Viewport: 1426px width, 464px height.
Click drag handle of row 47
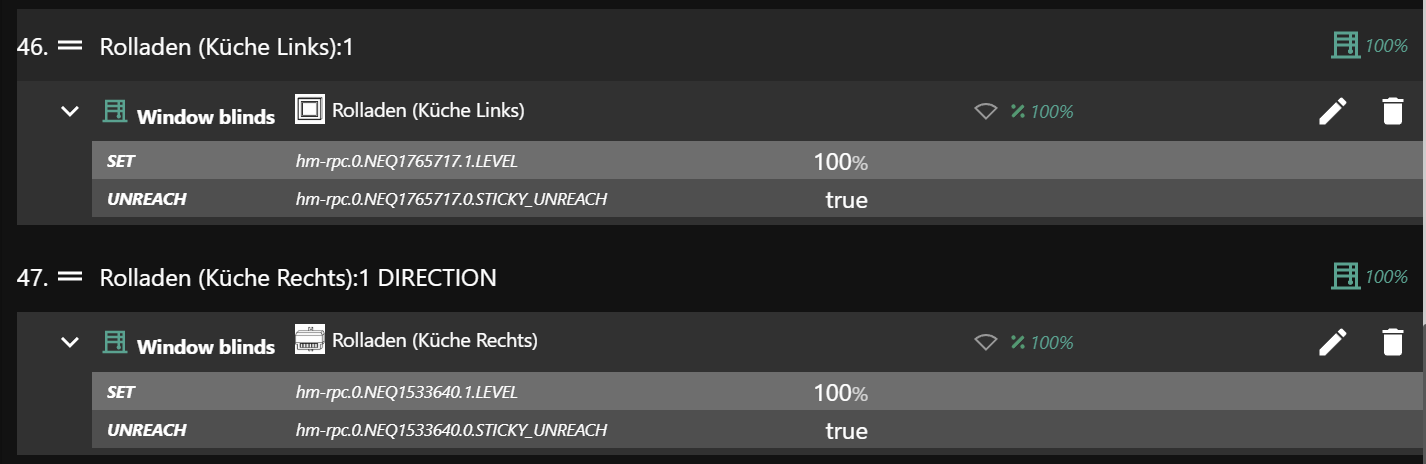(70, 277)
